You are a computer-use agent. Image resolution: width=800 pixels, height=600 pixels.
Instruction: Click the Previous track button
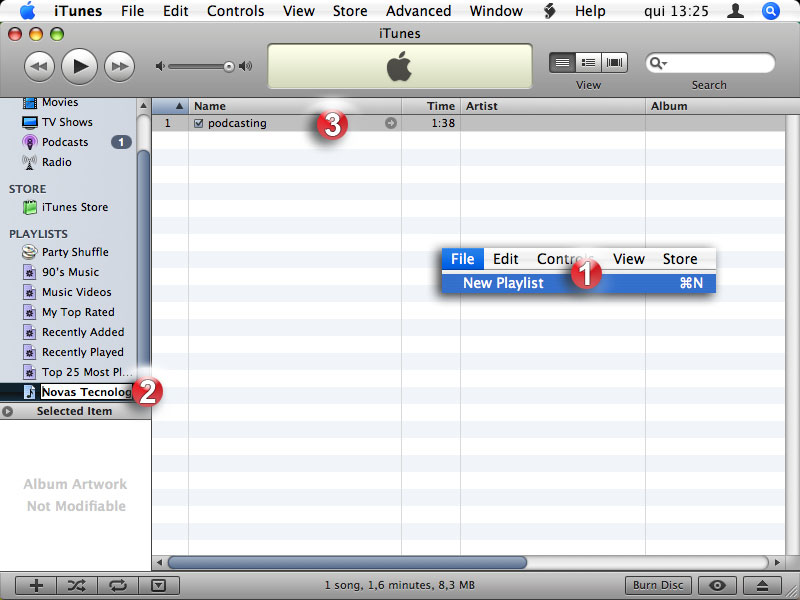pos(39,66)
